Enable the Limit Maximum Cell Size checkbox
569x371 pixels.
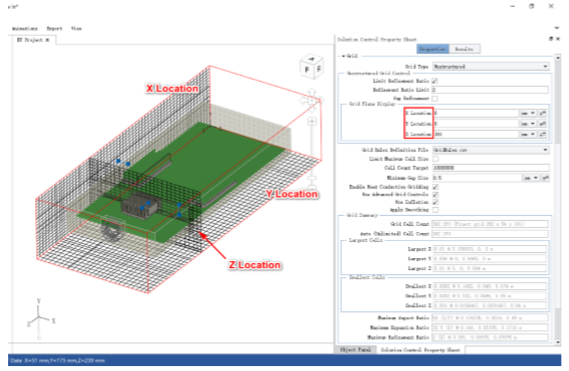[435, 159]
